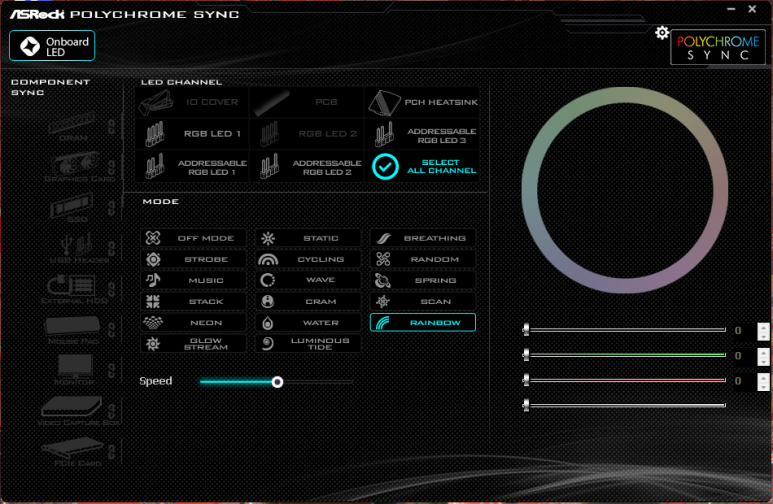773x504 pixels.
Task: Open the settings gear icon
Action: point(662,33)
